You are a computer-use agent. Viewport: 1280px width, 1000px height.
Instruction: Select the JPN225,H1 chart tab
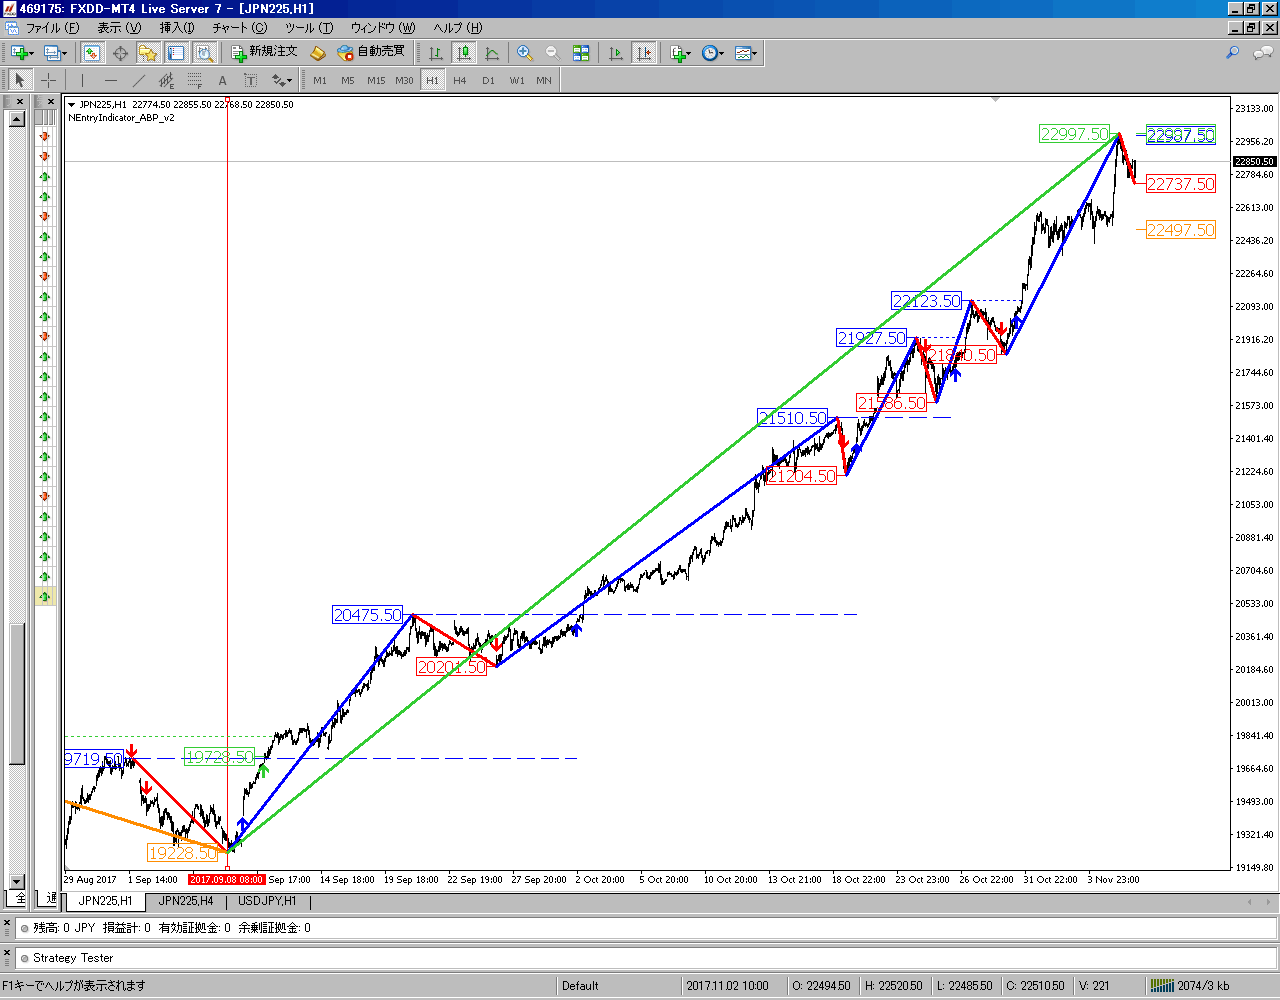pos(106,901)
